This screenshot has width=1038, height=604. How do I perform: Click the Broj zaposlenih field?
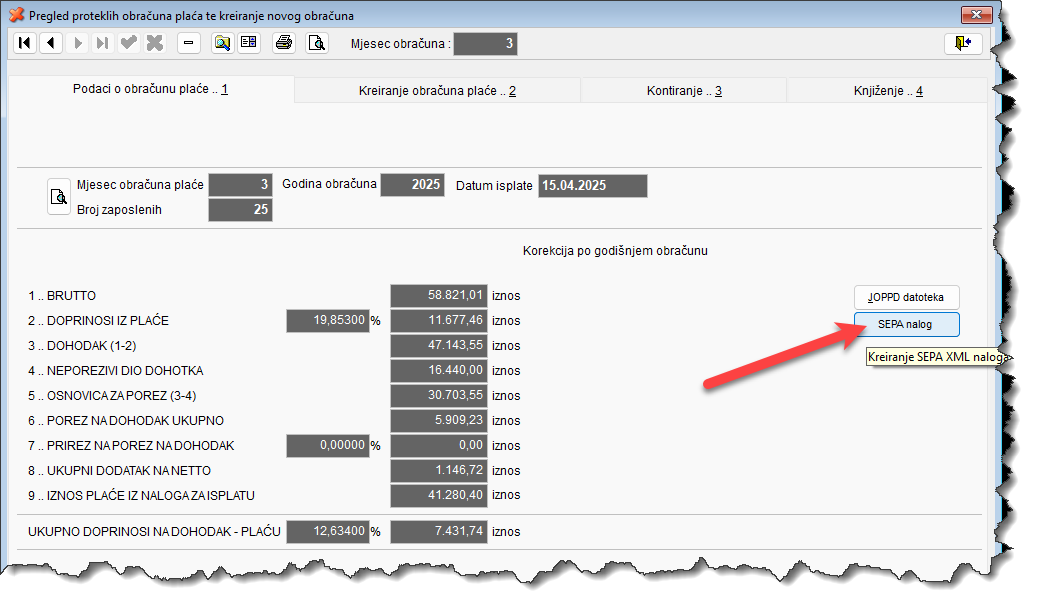coord(240,210)
